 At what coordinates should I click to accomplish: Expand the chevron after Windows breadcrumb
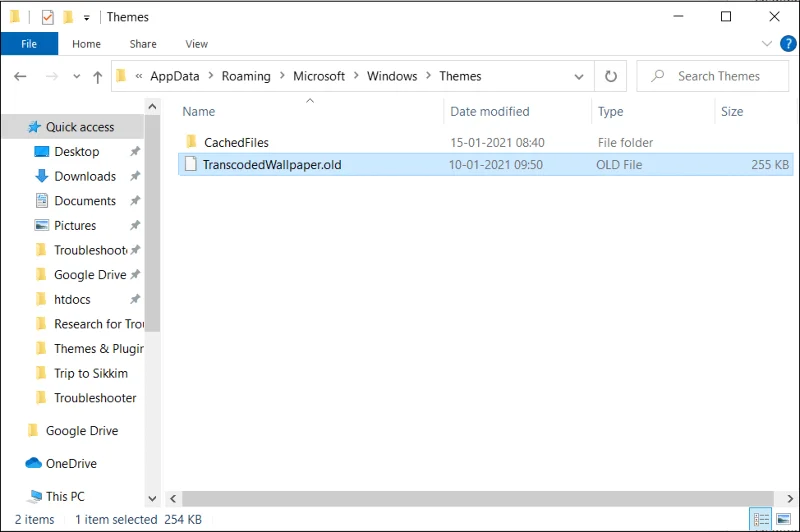click(429, 76)
